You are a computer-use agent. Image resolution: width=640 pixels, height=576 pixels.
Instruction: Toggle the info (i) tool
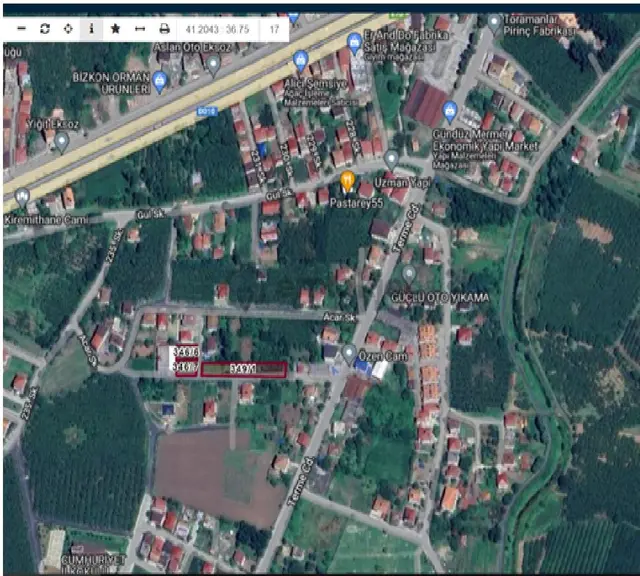pyautogui.click(x=91, y=29)
